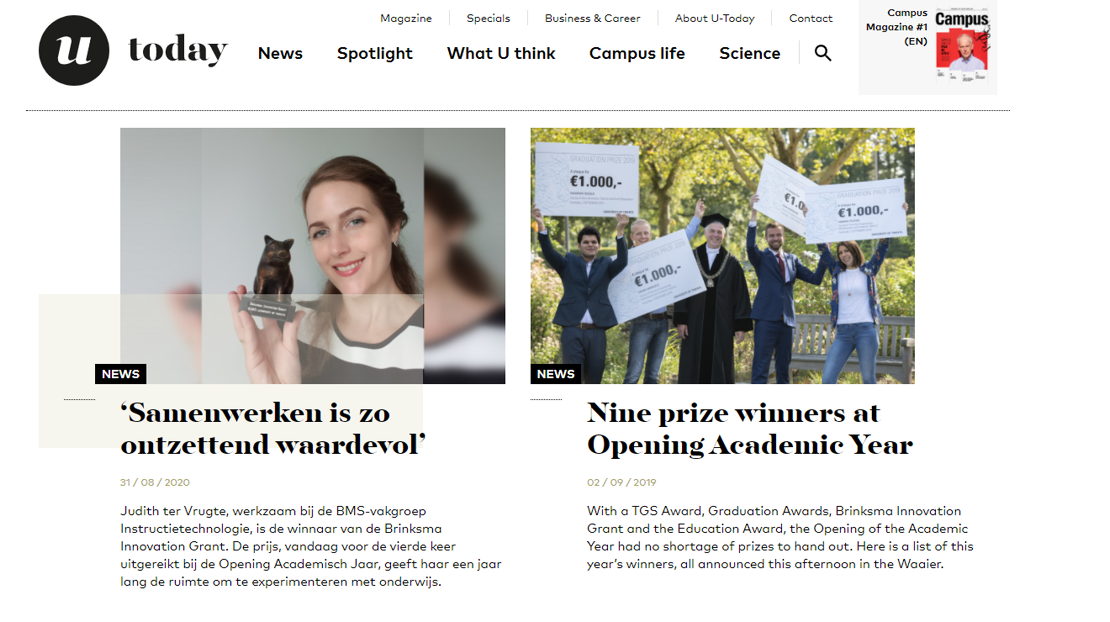Click the 'today' wordmark logo
Image resolution: width=1110 pixels, height=622 pixels.
coord(178,50)
